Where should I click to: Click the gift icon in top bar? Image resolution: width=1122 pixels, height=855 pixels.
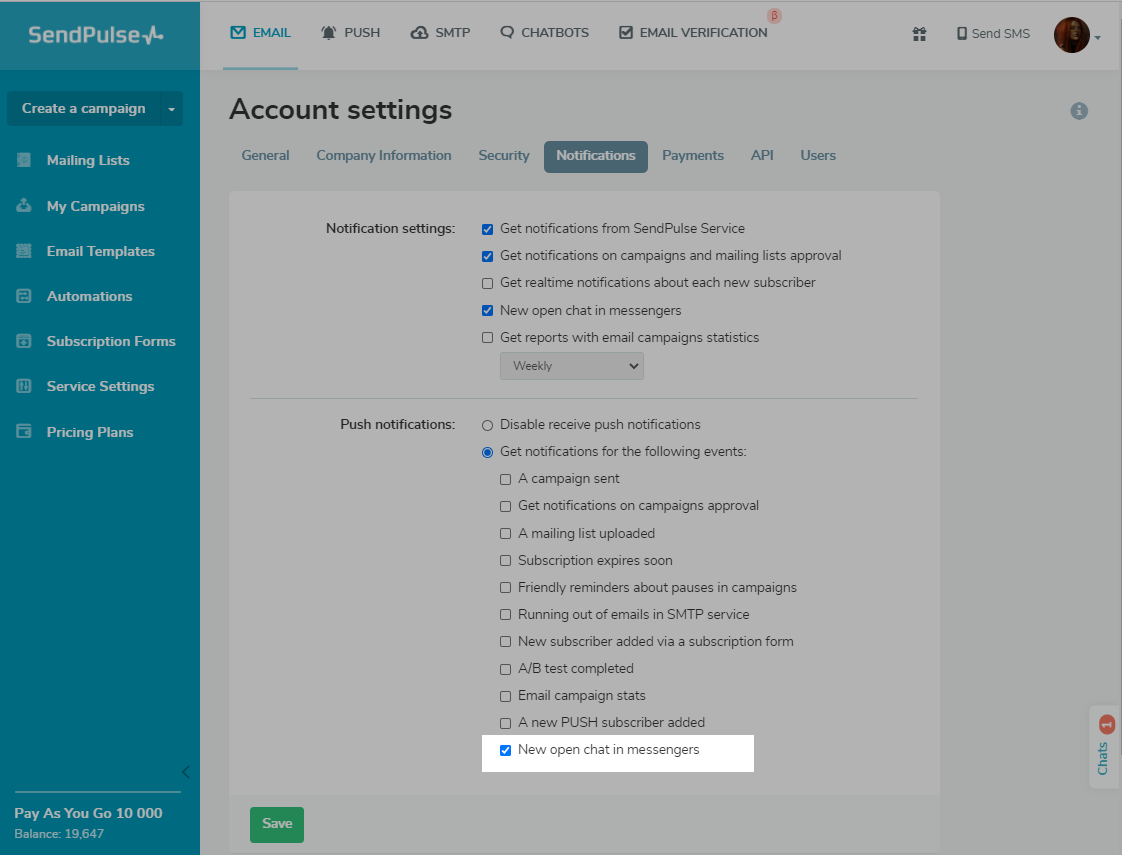(919, 34)
